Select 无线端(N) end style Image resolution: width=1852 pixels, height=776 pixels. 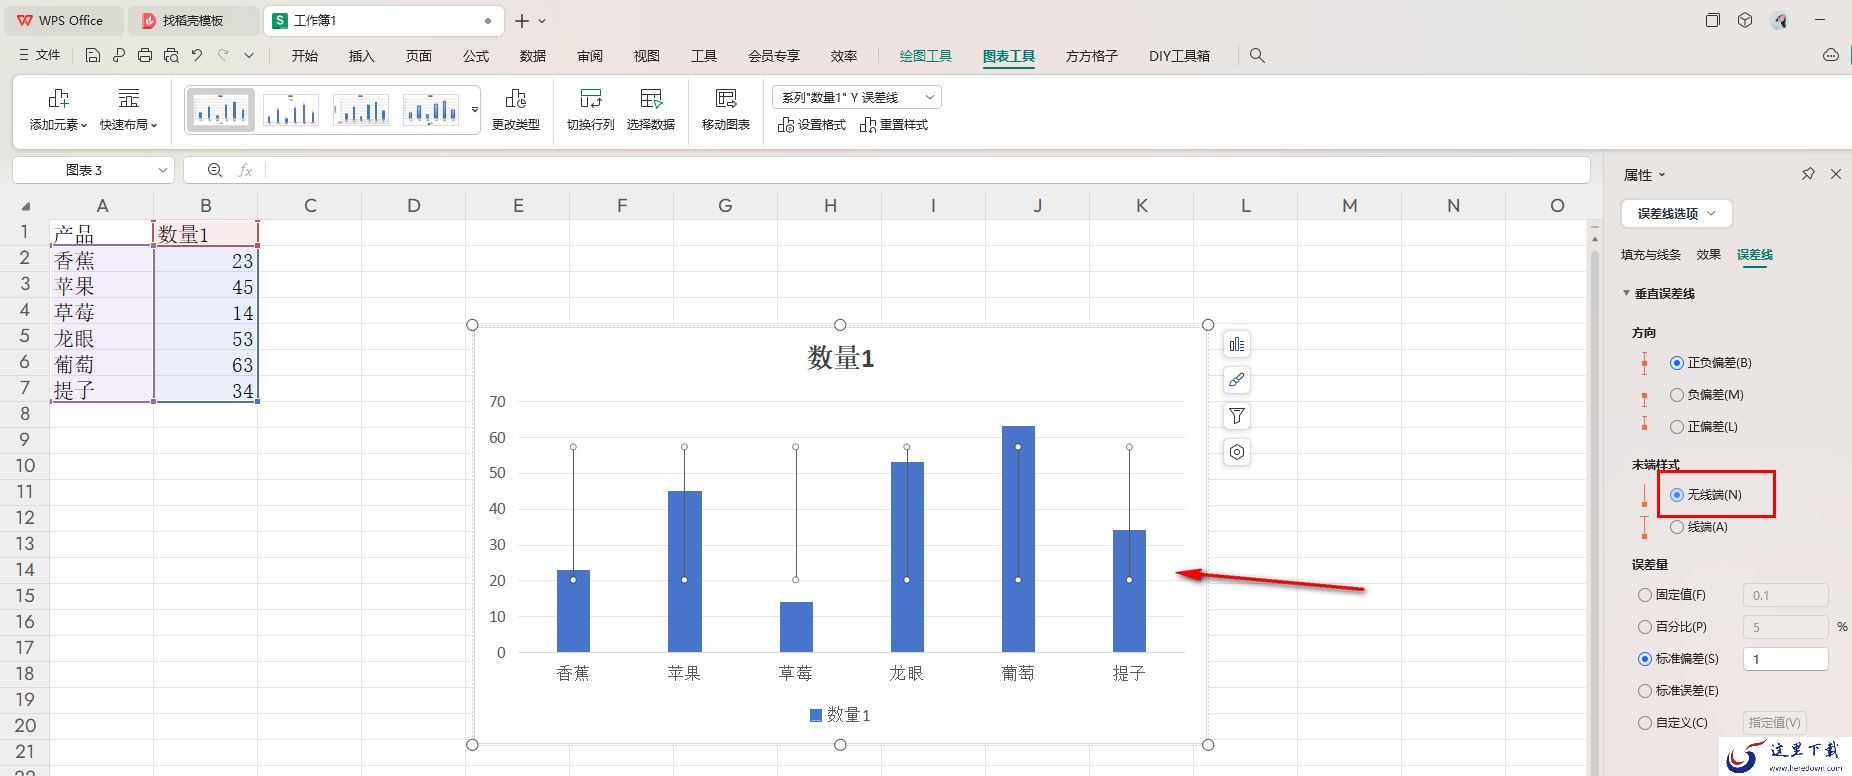click(1706, 495)
